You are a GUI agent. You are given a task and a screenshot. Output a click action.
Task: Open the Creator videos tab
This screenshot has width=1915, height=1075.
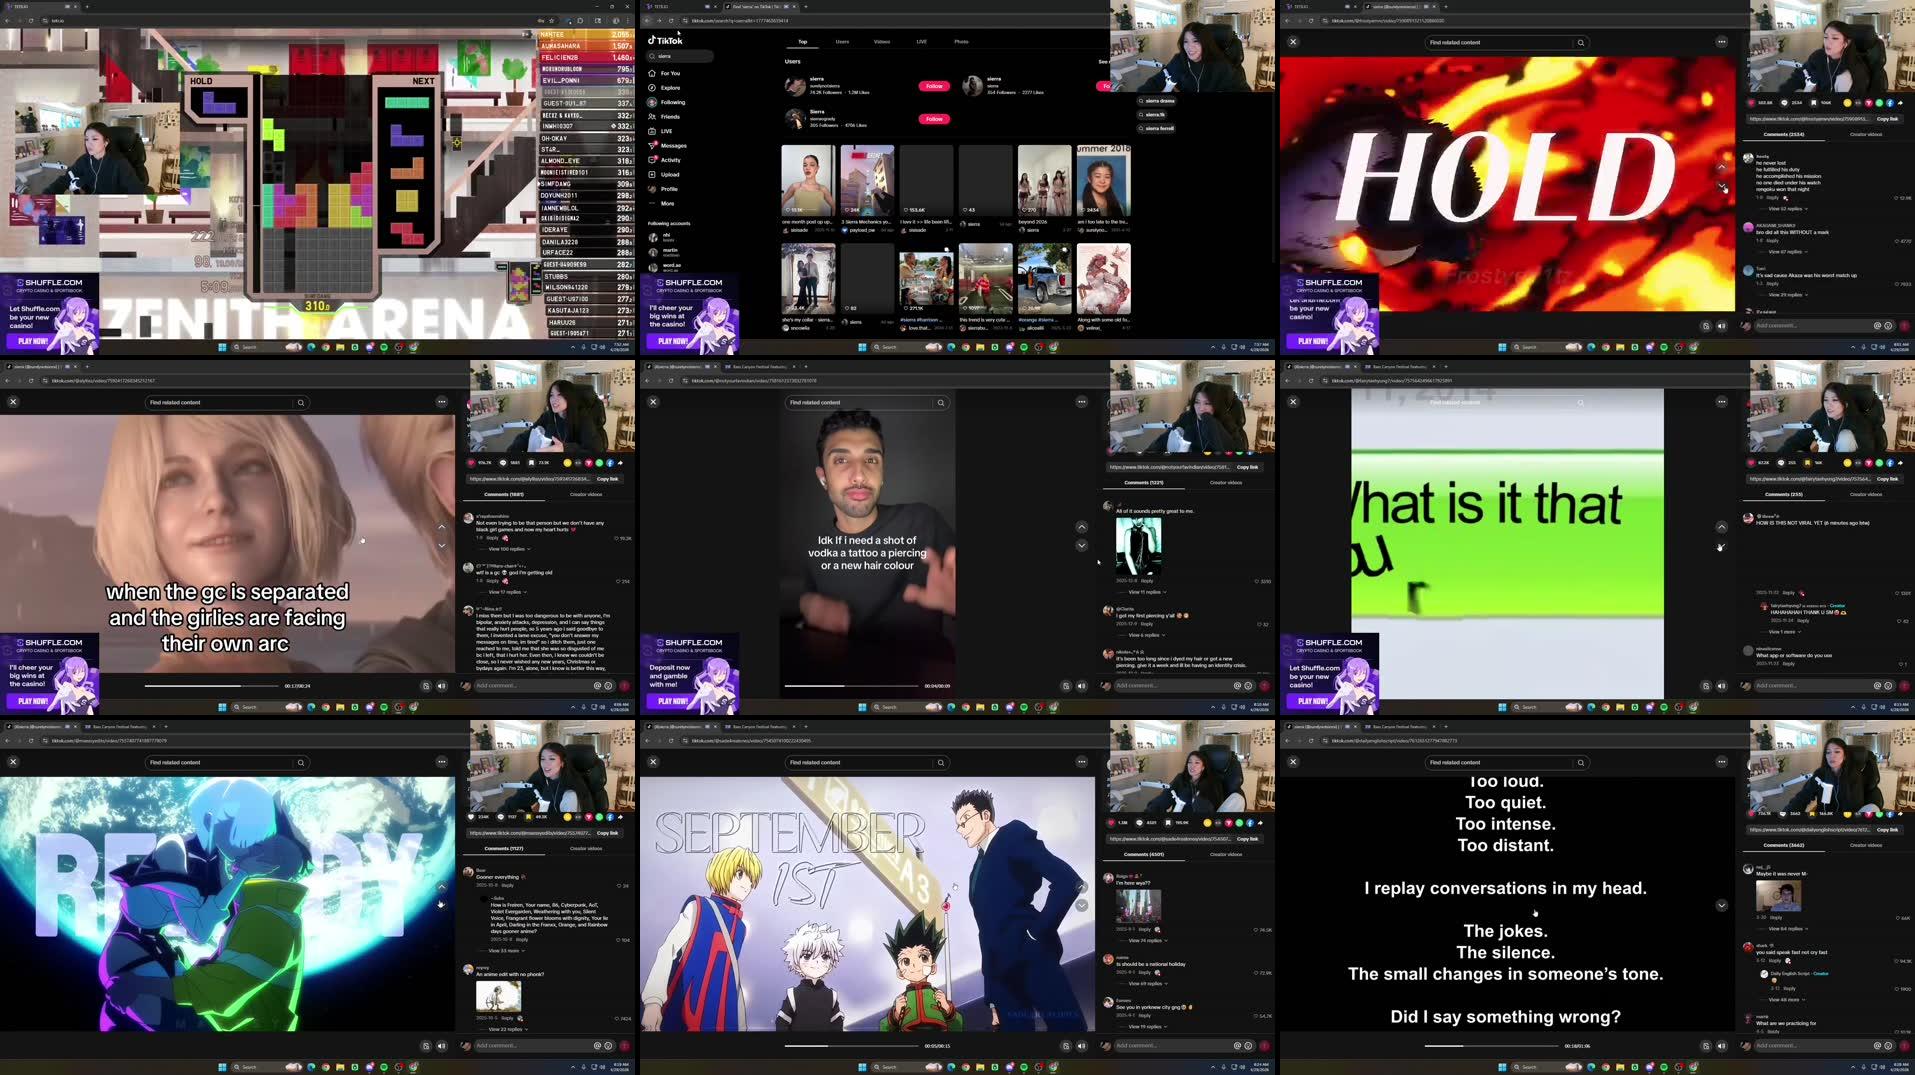click(1228, 482)
